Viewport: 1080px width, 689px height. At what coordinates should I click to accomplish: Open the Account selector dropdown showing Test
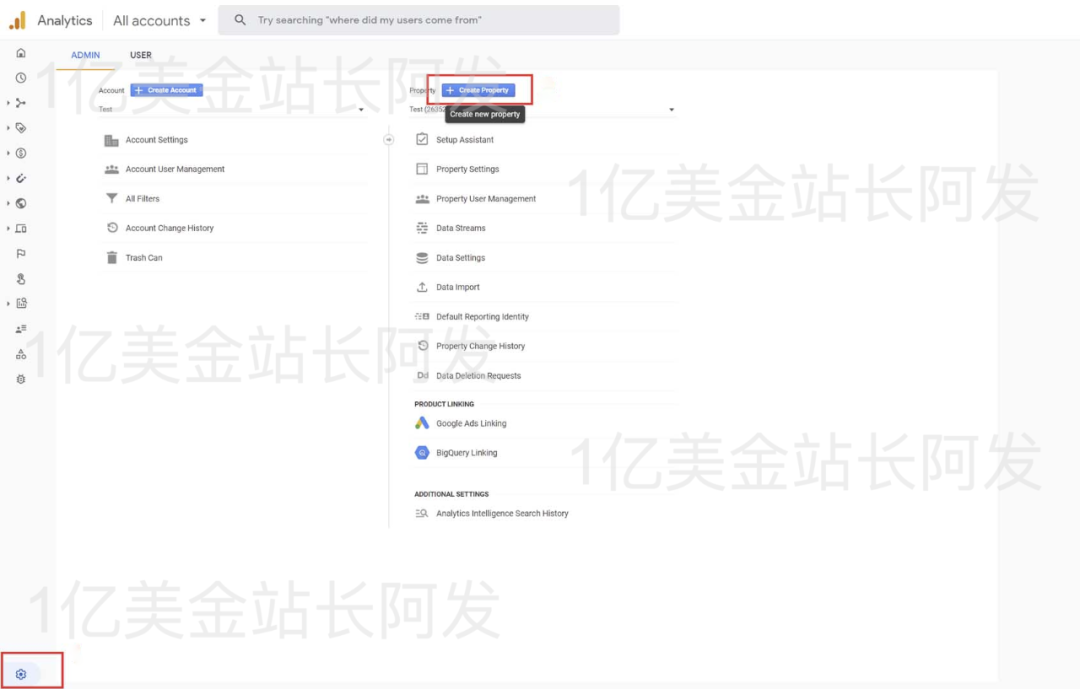232,110
